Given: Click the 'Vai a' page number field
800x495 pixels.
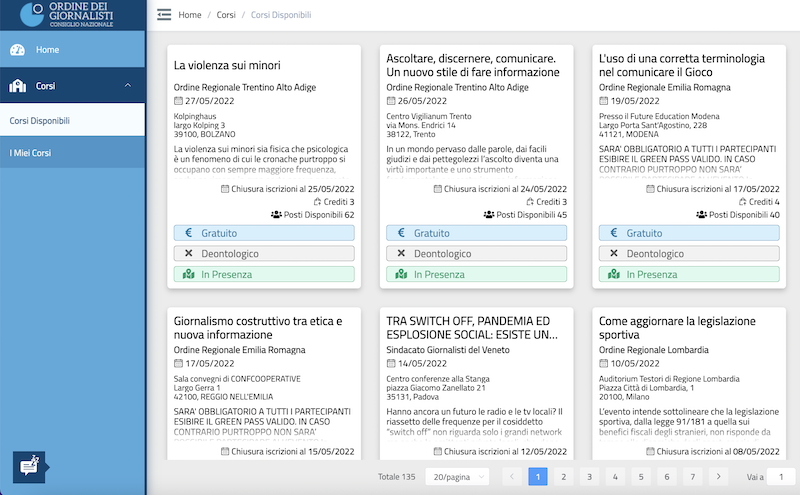Looking at the screenshot, I should click(x=780, y=477).
